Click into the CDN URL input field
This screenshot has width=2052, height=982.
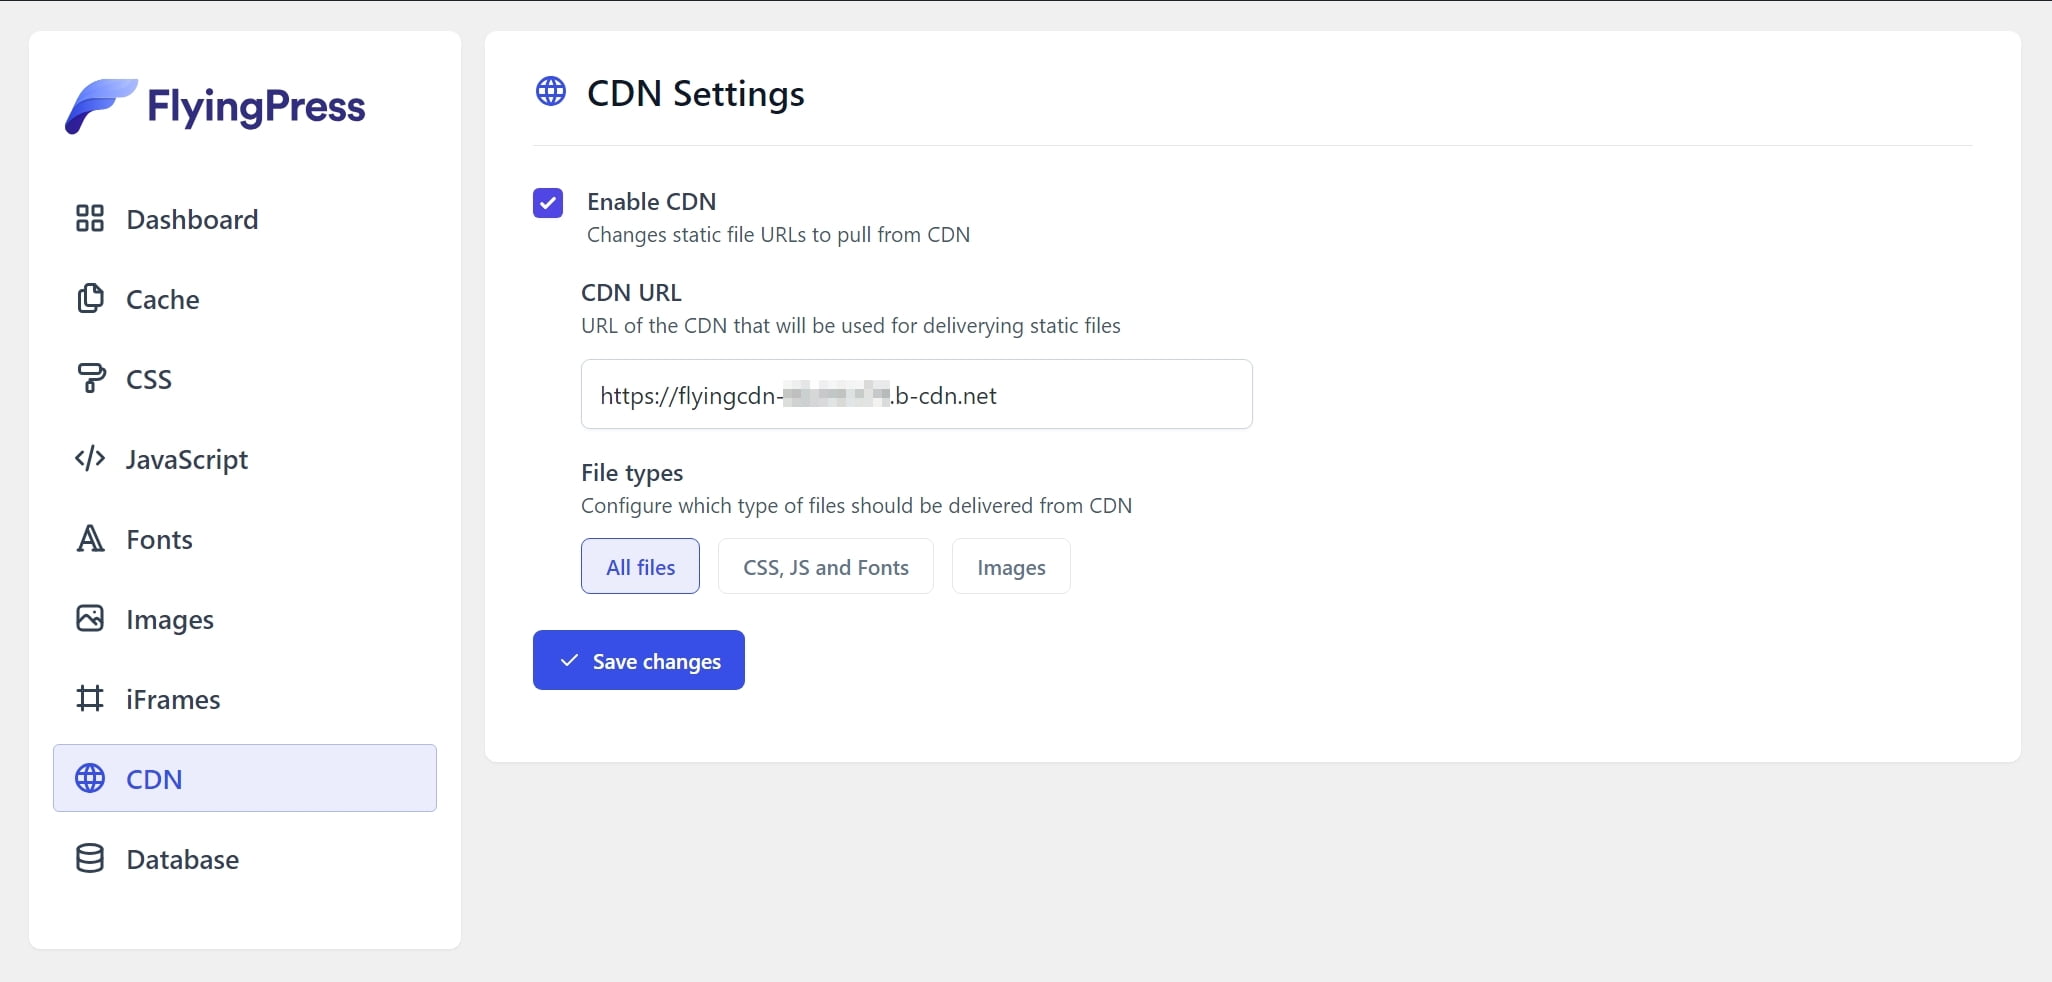(x=916, y=394)
